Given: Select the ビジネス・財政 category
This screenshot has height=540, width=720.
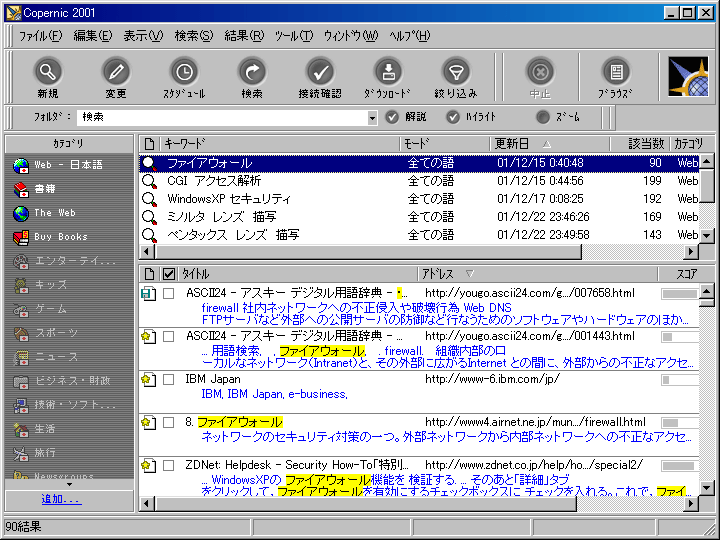Looking at the screenshot, I should (62, 381).
